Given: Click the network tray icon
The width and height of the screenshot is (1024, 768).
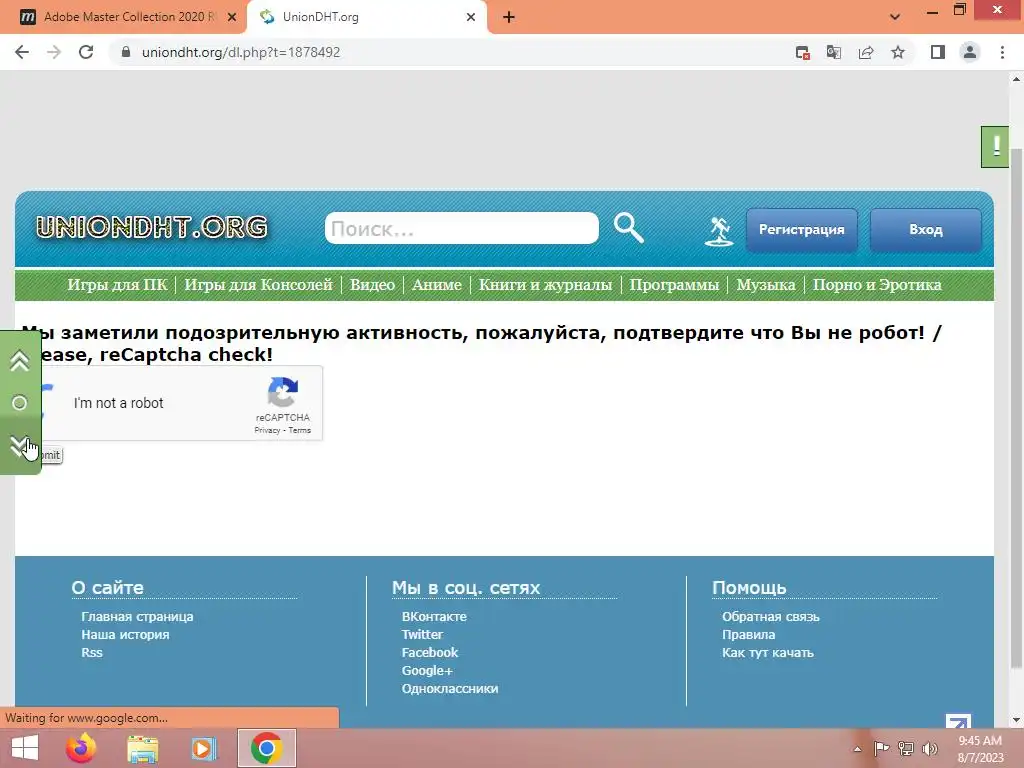Looking at the screenshot, I should point(906,748).
